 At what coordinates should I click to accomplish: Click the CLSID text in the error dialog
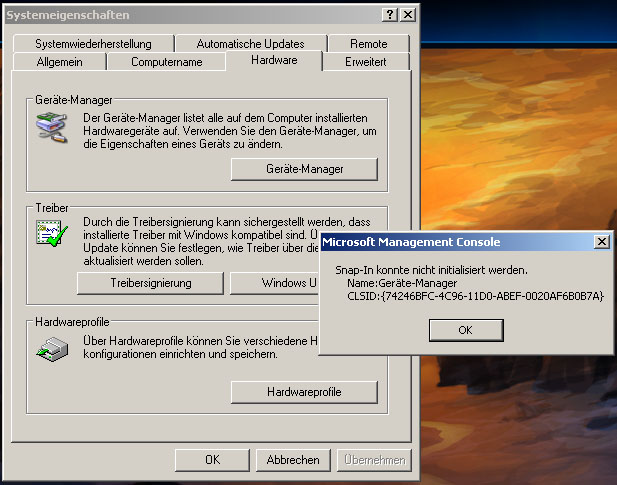[475, 296]
